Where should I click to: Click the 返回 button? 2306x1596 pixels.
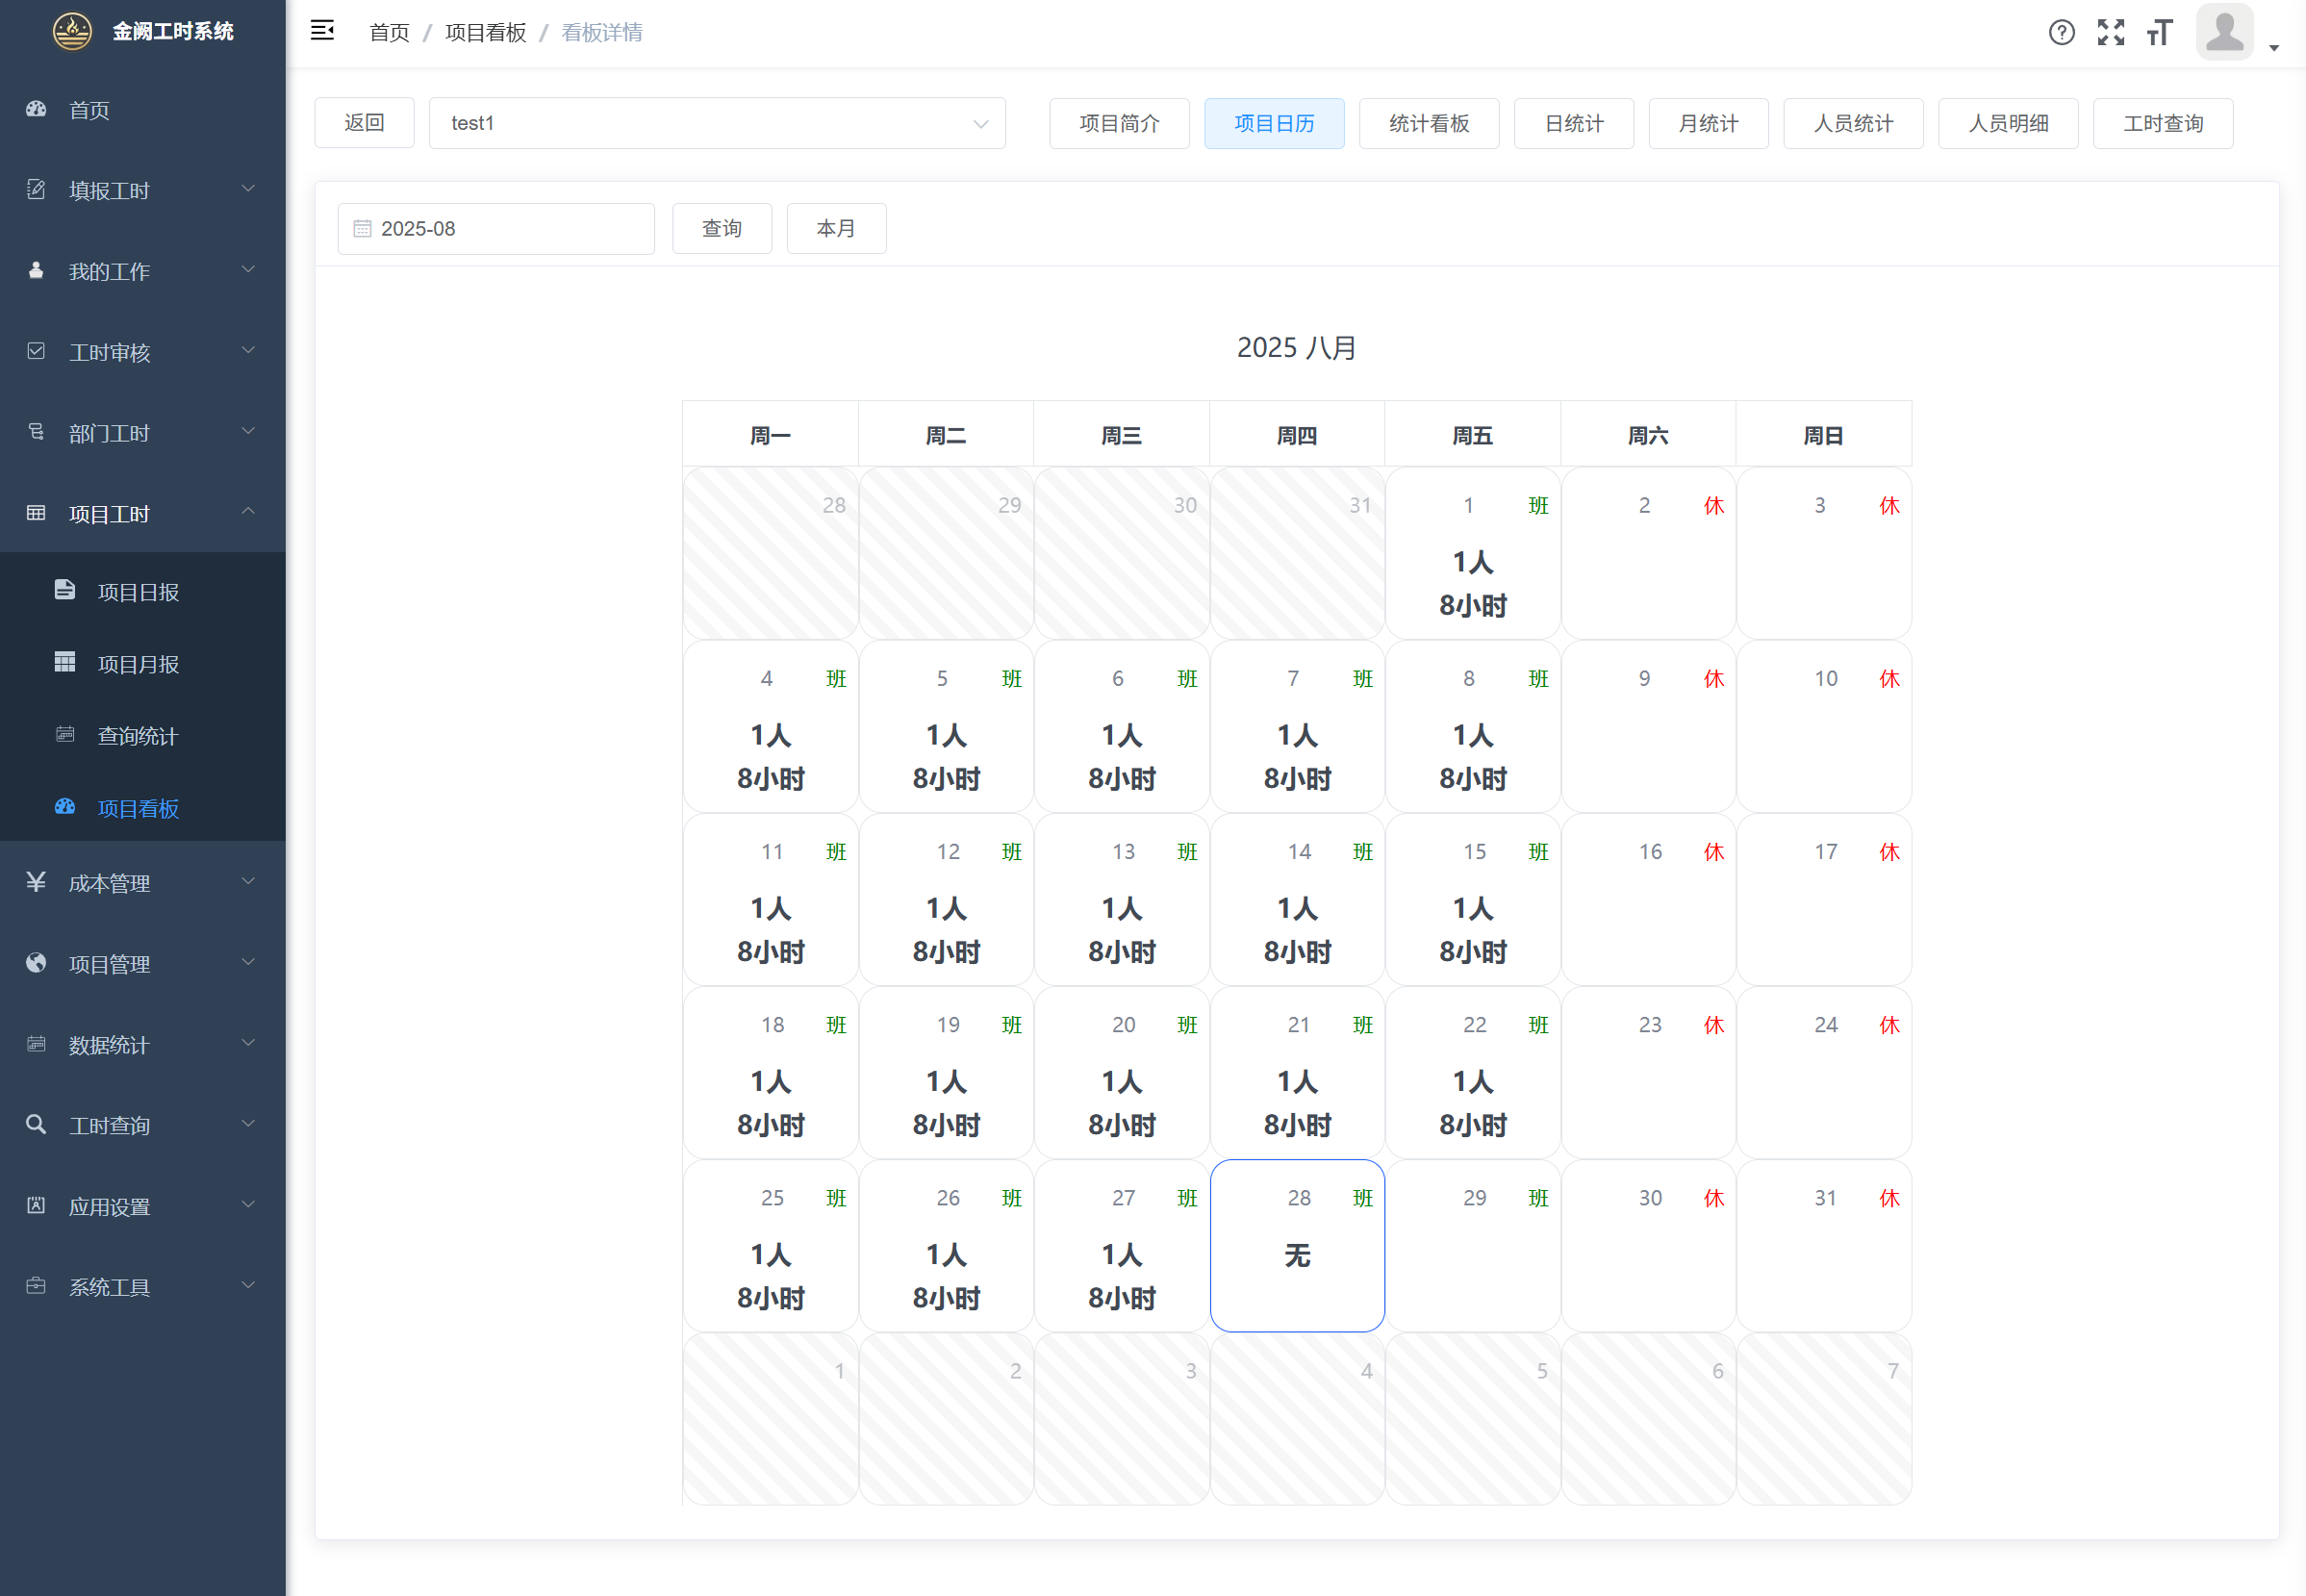(364, 123)
